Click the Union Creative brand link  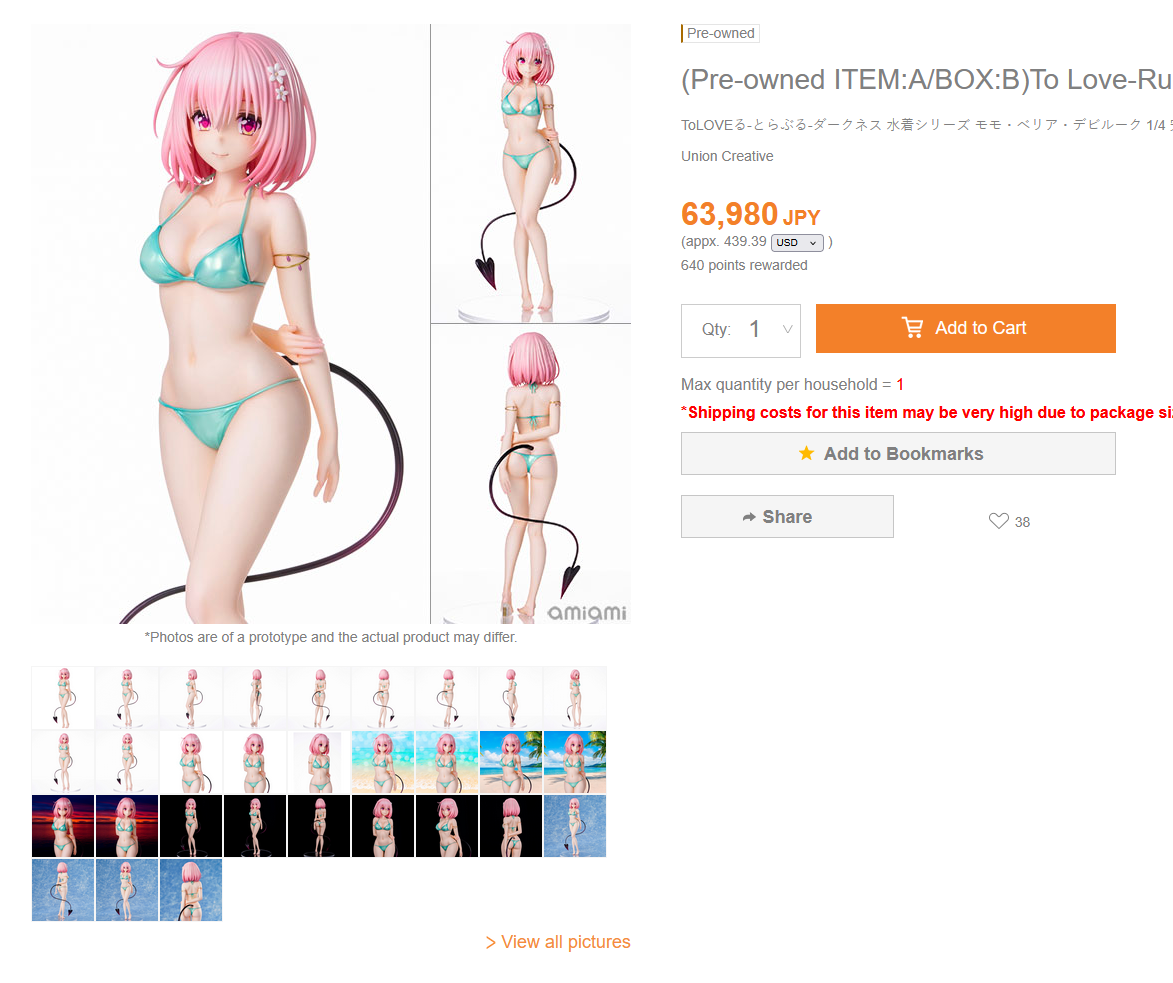click(727, 156)
